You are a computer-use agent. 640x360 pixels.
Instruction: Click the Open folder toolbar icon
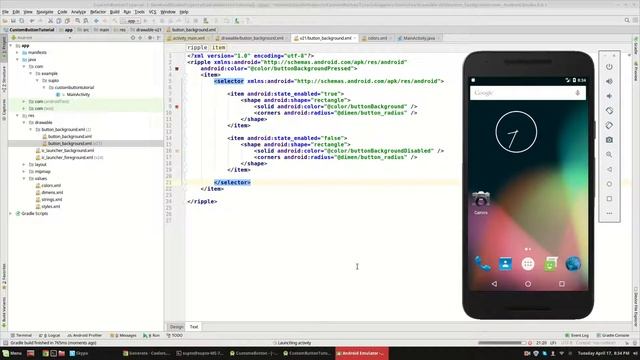[x=5, y=21]
